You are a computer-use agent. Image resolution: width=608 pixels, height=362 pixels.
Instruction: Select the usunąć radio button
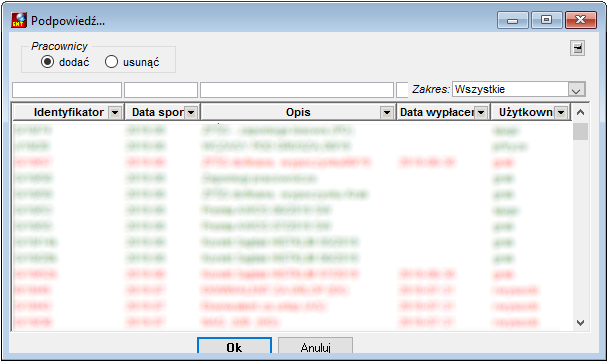111,62
